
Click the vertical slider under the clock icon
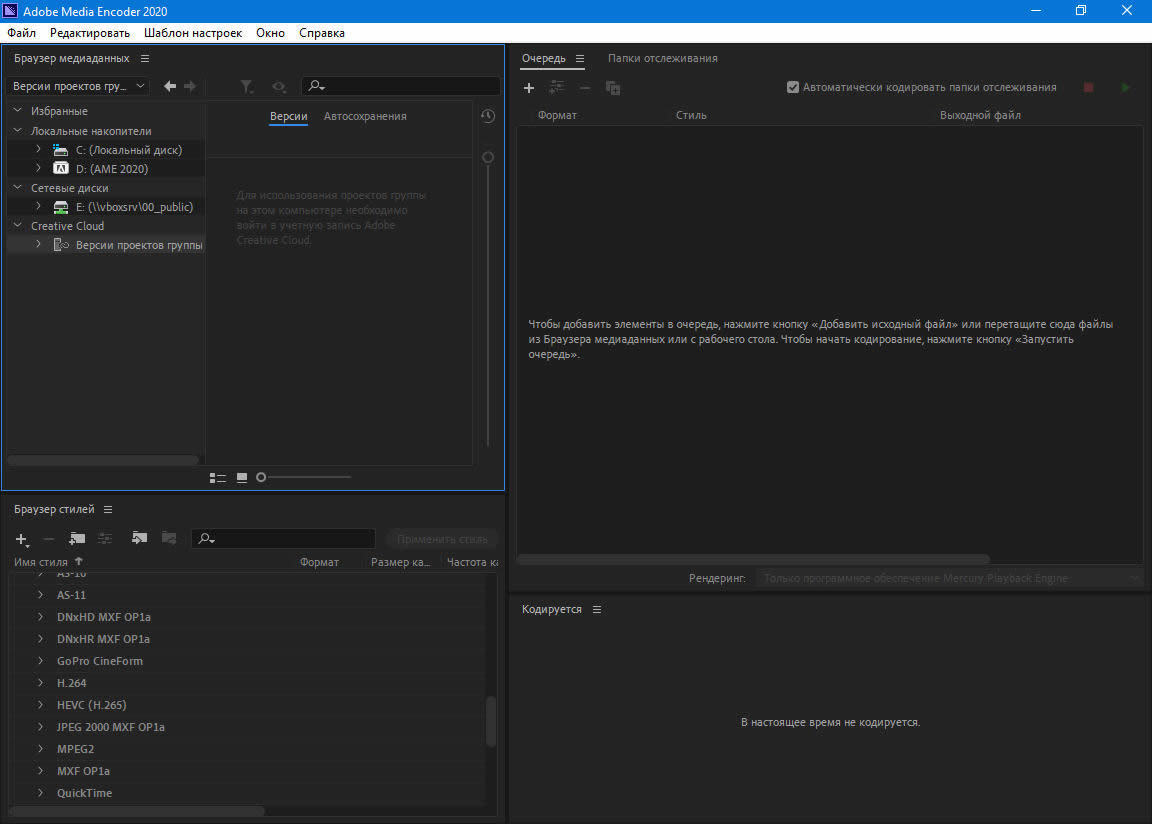(x=488, y=300)
